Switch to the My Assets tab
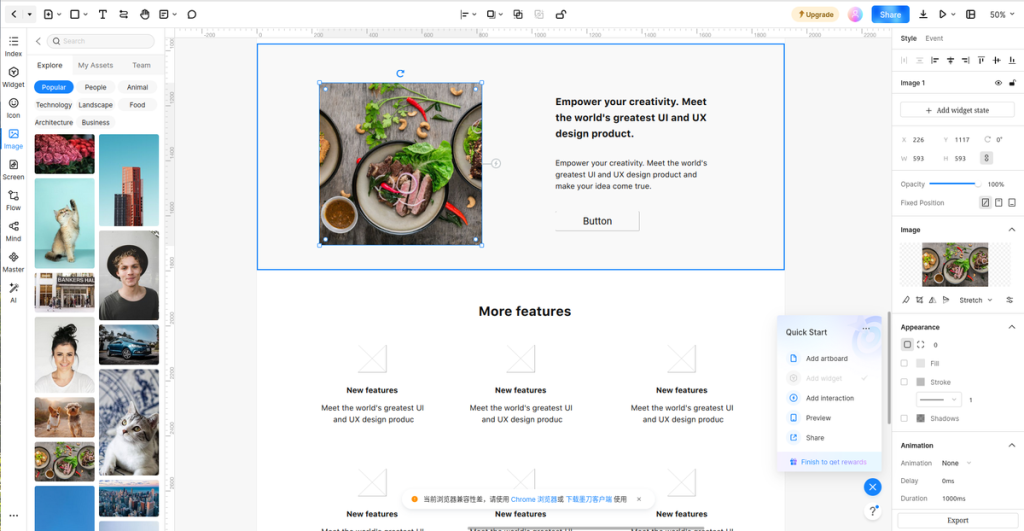This screenshot has height=531, width=1024. (x=95, y=65)
